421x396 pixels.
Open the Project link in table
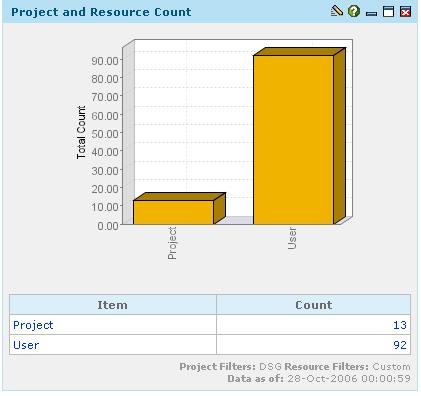point(33,325)
